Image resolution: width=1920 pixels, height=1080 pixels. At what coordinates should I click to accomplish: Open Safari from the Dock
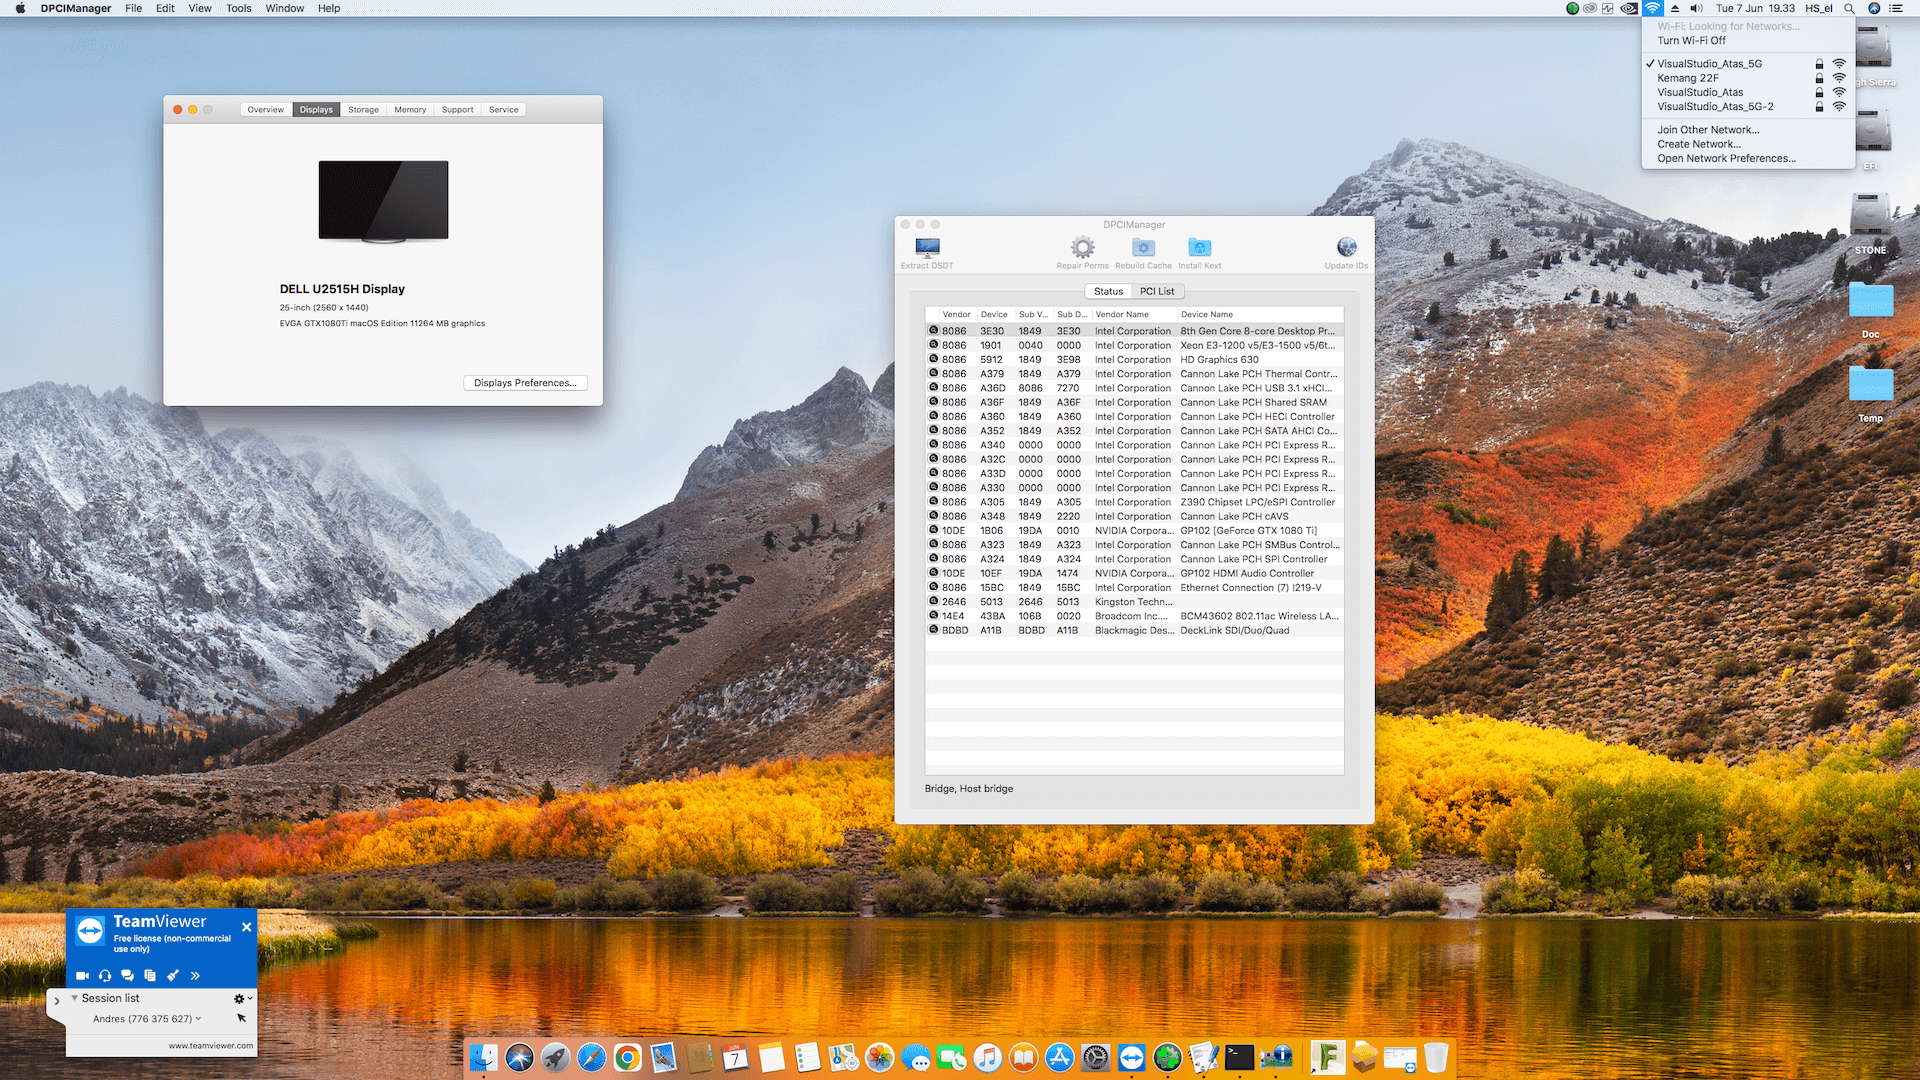click(591, 1057)
